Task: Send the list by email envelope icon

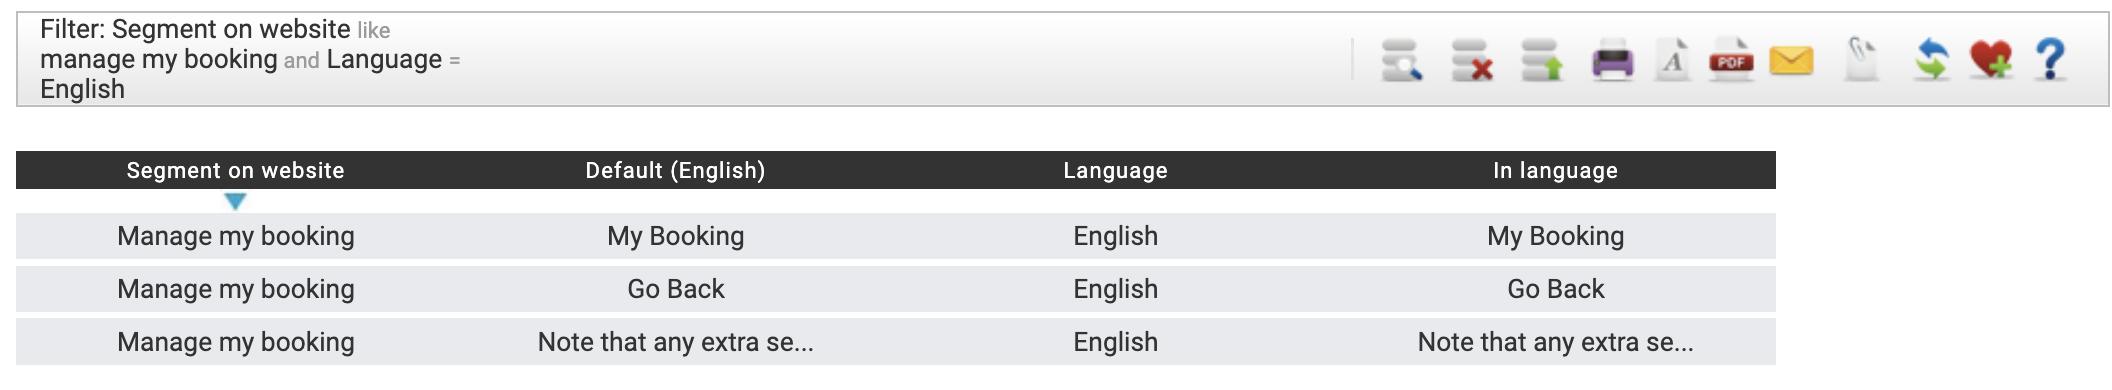Action: pyautogui.click(x=1791, y=61)
